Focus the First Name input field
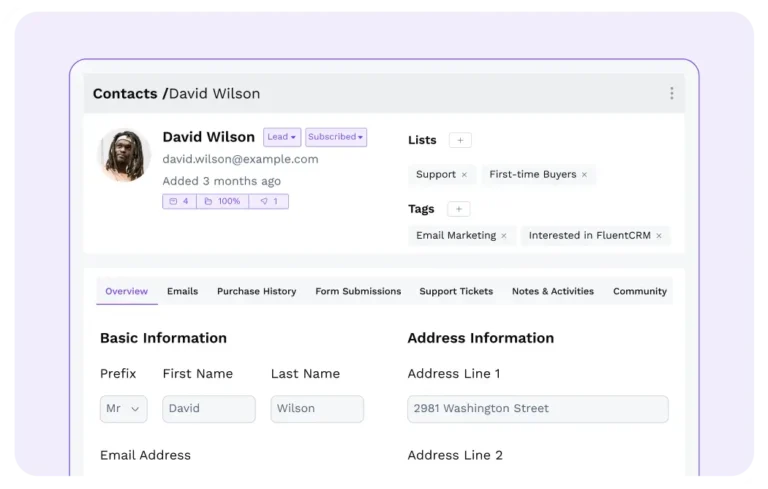 tap(209, 409)
